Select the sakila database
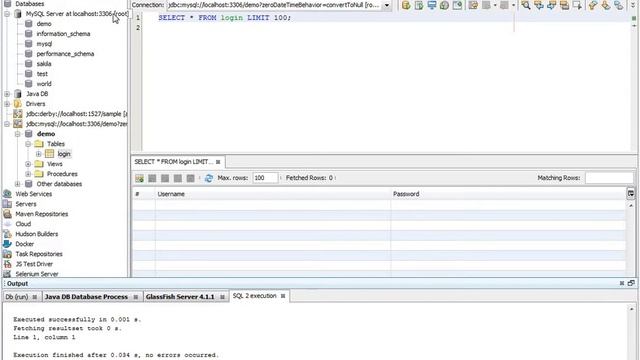Image resolution: width=640 pixels, height=360 pixels. pos(44,64)
